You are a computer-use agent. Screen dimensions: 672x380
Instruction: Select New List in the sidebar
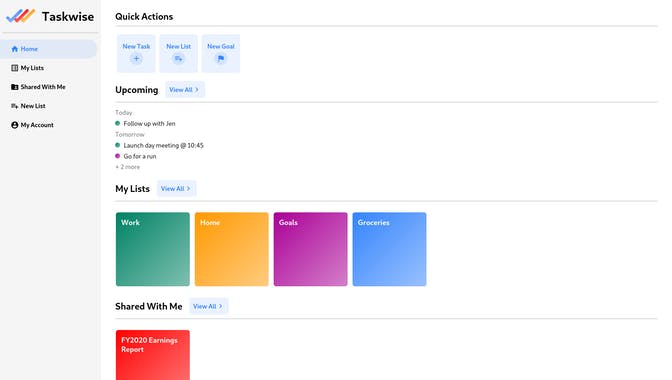[x=49, y=106]
